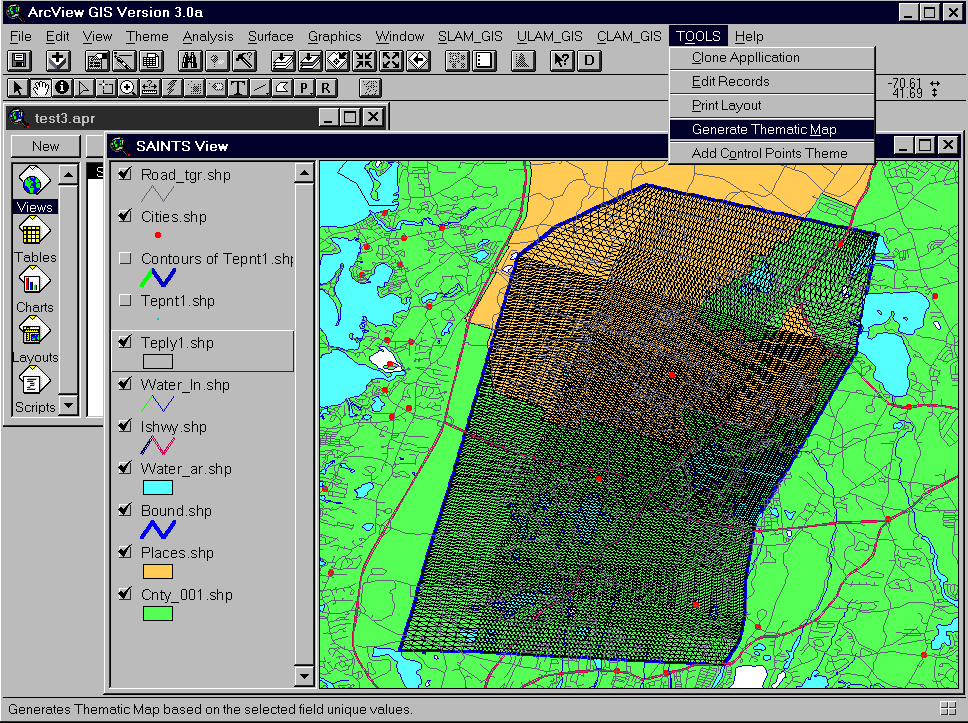The width and height of the screenshot is (968, 723).
Task: Open Views in the project window
Action: tap(34, 189)
